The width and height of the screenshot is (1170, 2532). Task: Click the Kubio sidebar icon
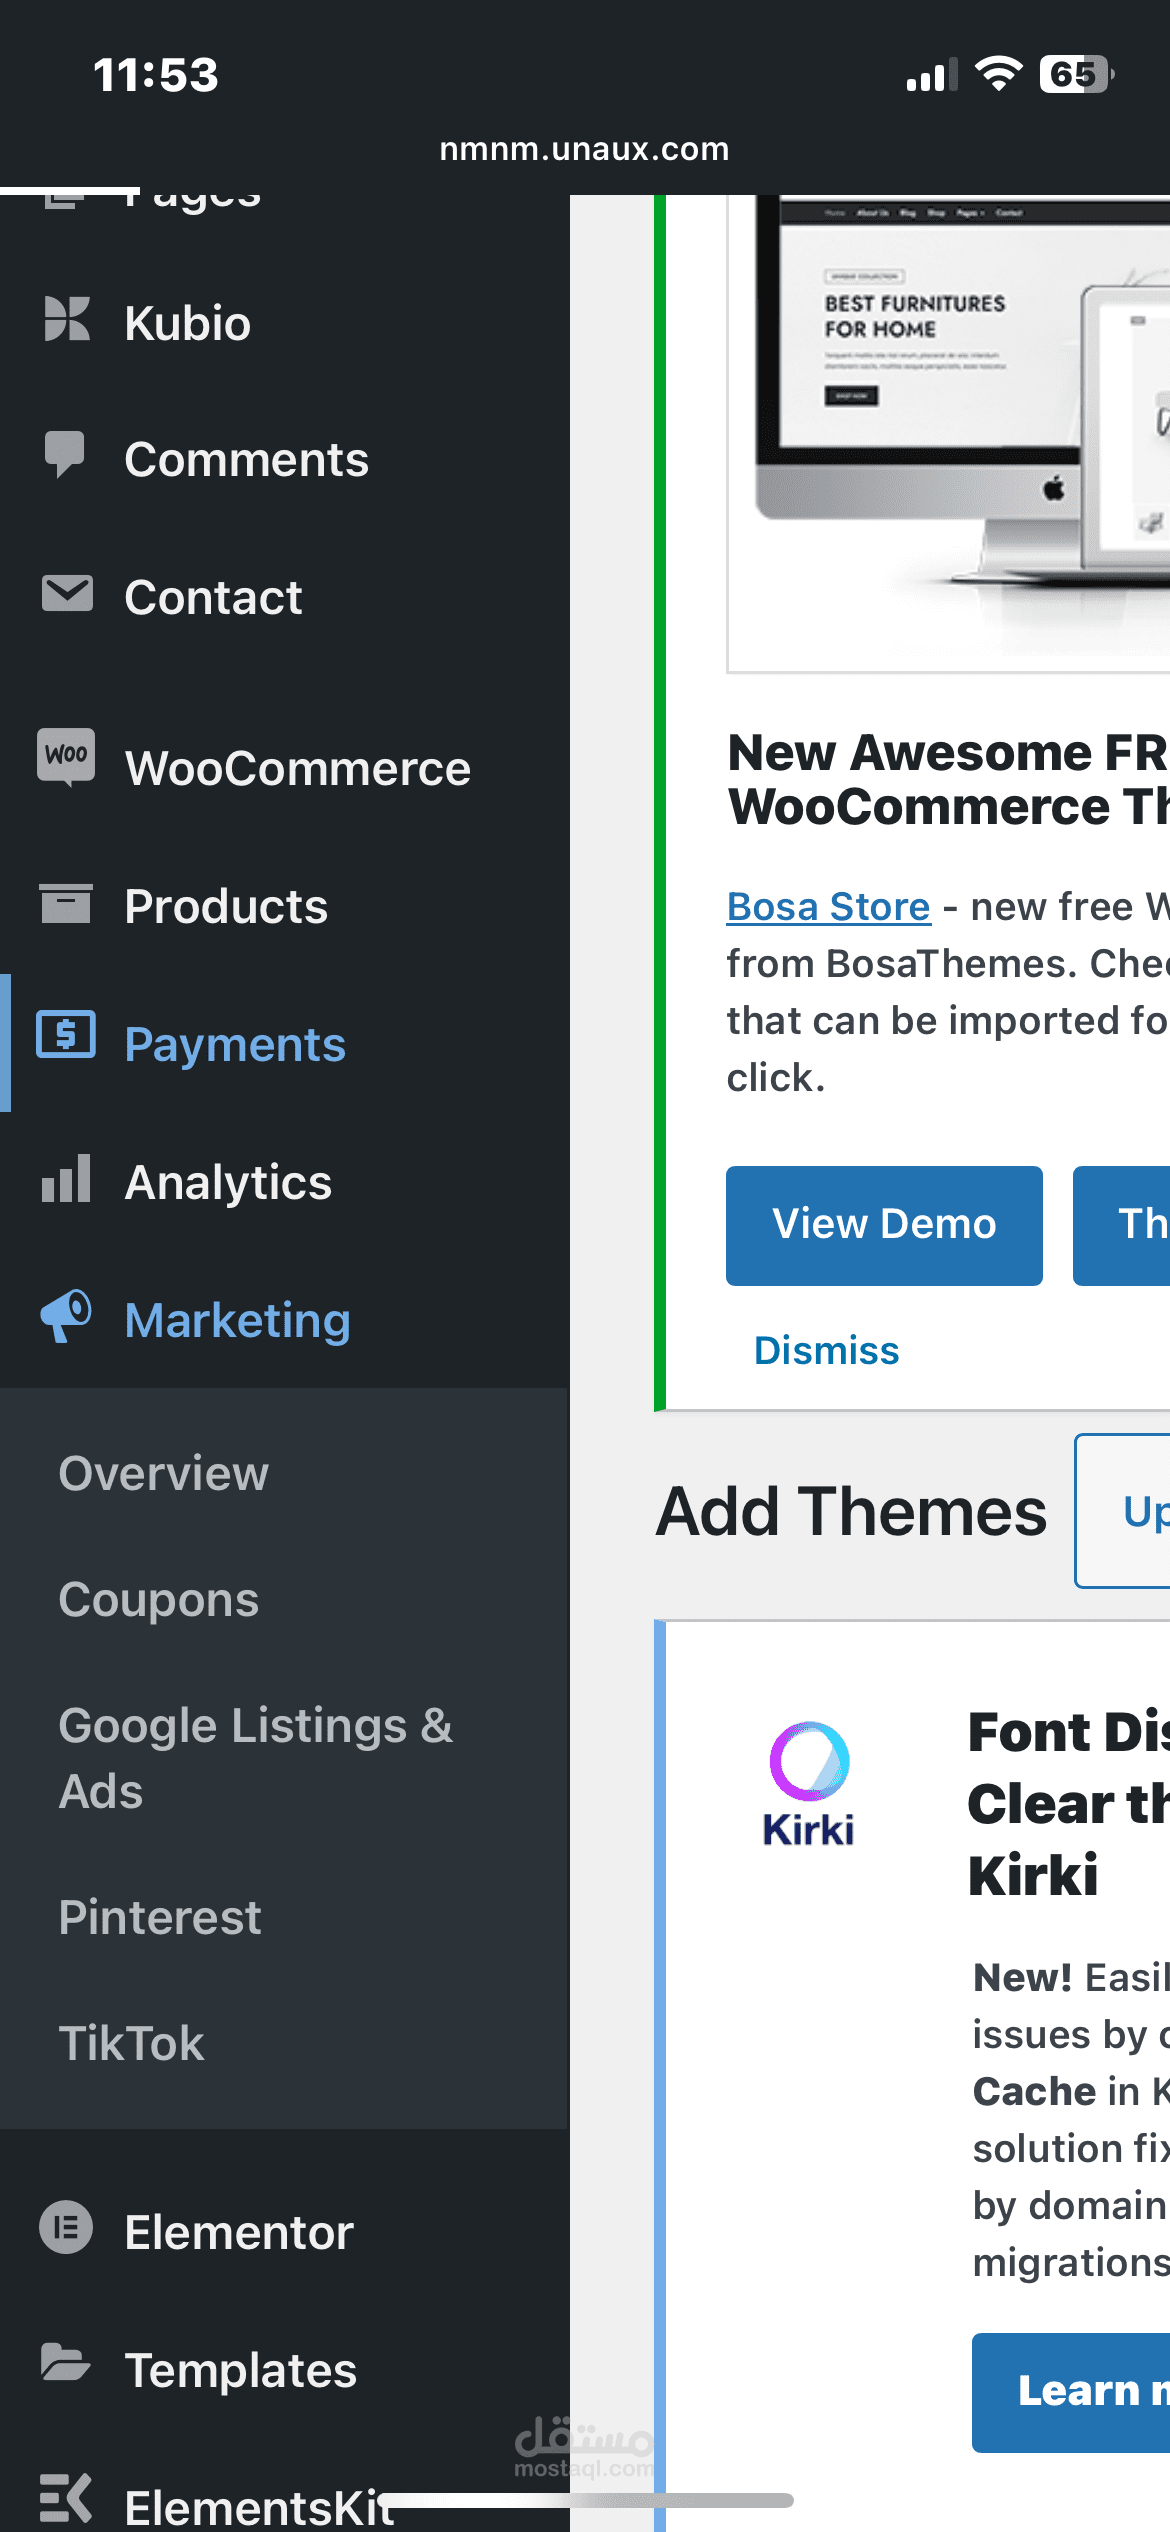coord(67,320)
